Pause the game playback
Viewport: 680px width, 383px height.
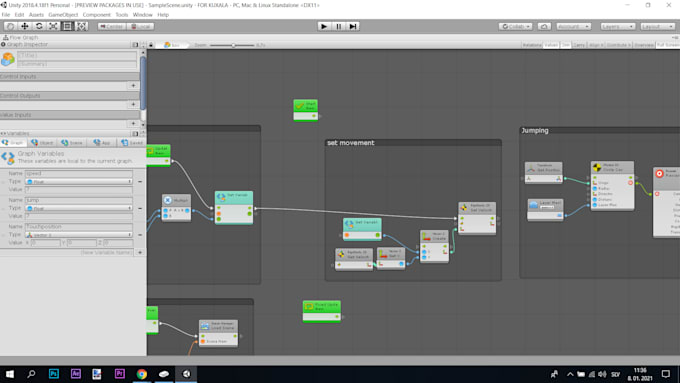[338, 26]
